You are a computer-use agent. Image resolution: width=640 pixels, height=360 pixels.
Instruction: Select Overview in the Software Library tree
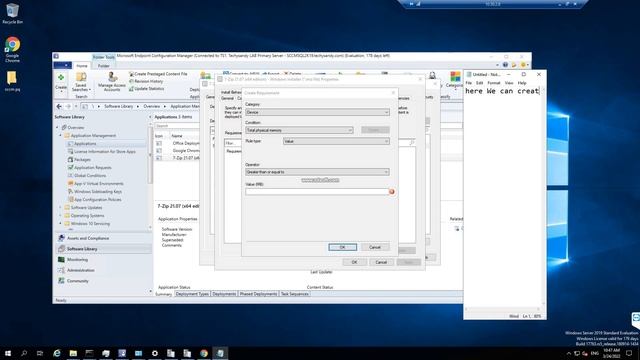pos(76,128)
